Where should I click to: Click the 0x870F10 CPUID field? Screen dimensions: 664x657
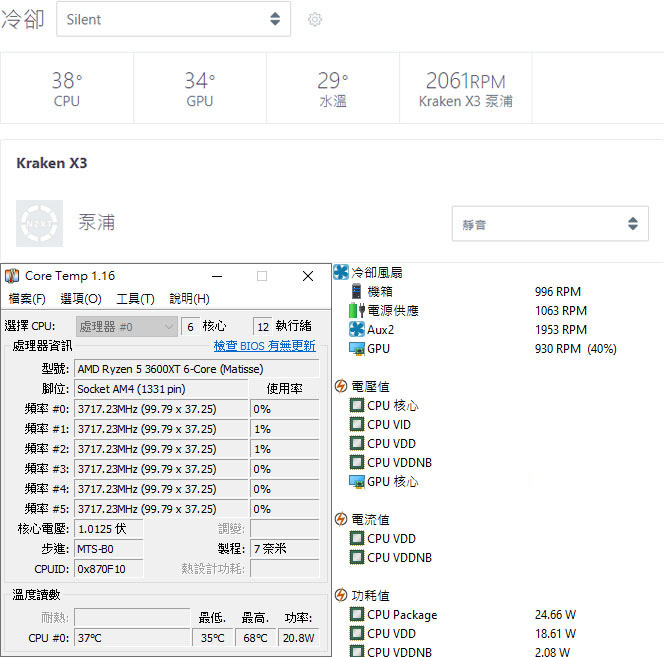coord(109,569)
